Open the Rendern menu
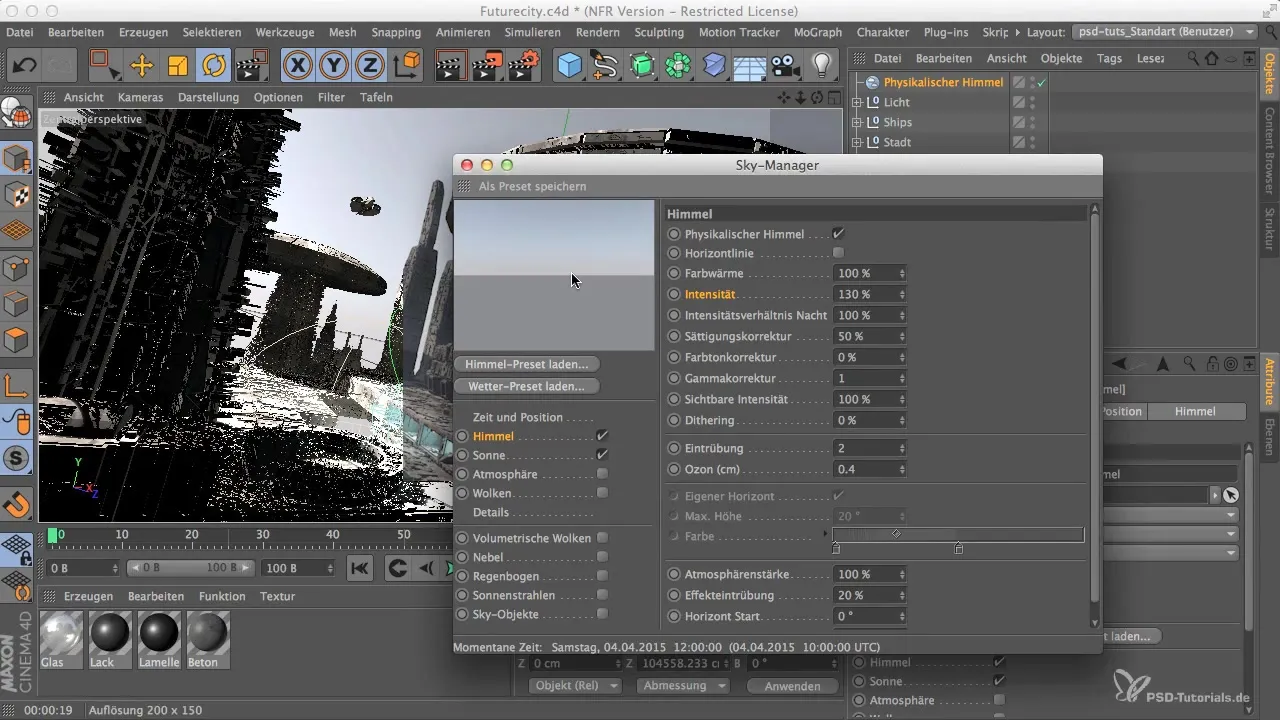Viewport: 1280px width, 720px height. pos(598,32)
